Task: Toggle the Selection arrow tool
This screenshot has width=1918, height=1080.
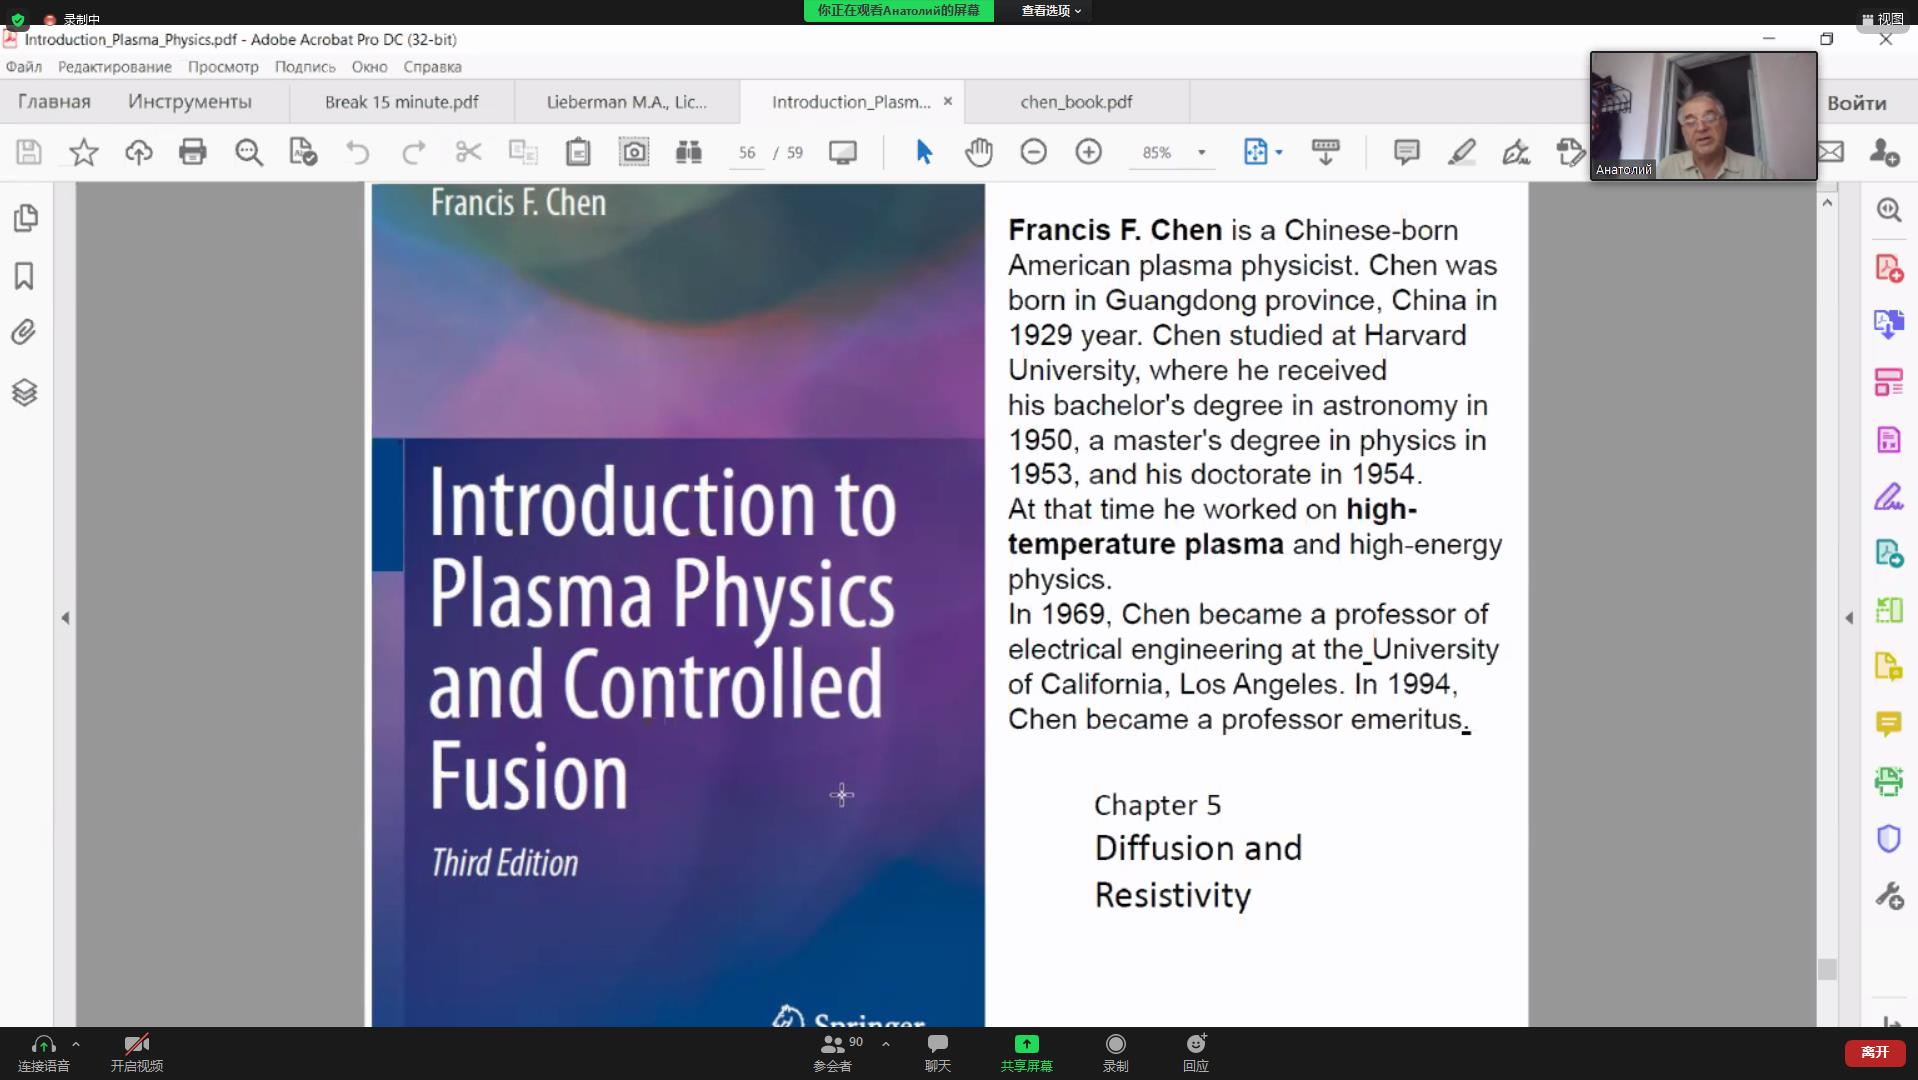Action: 923,152
